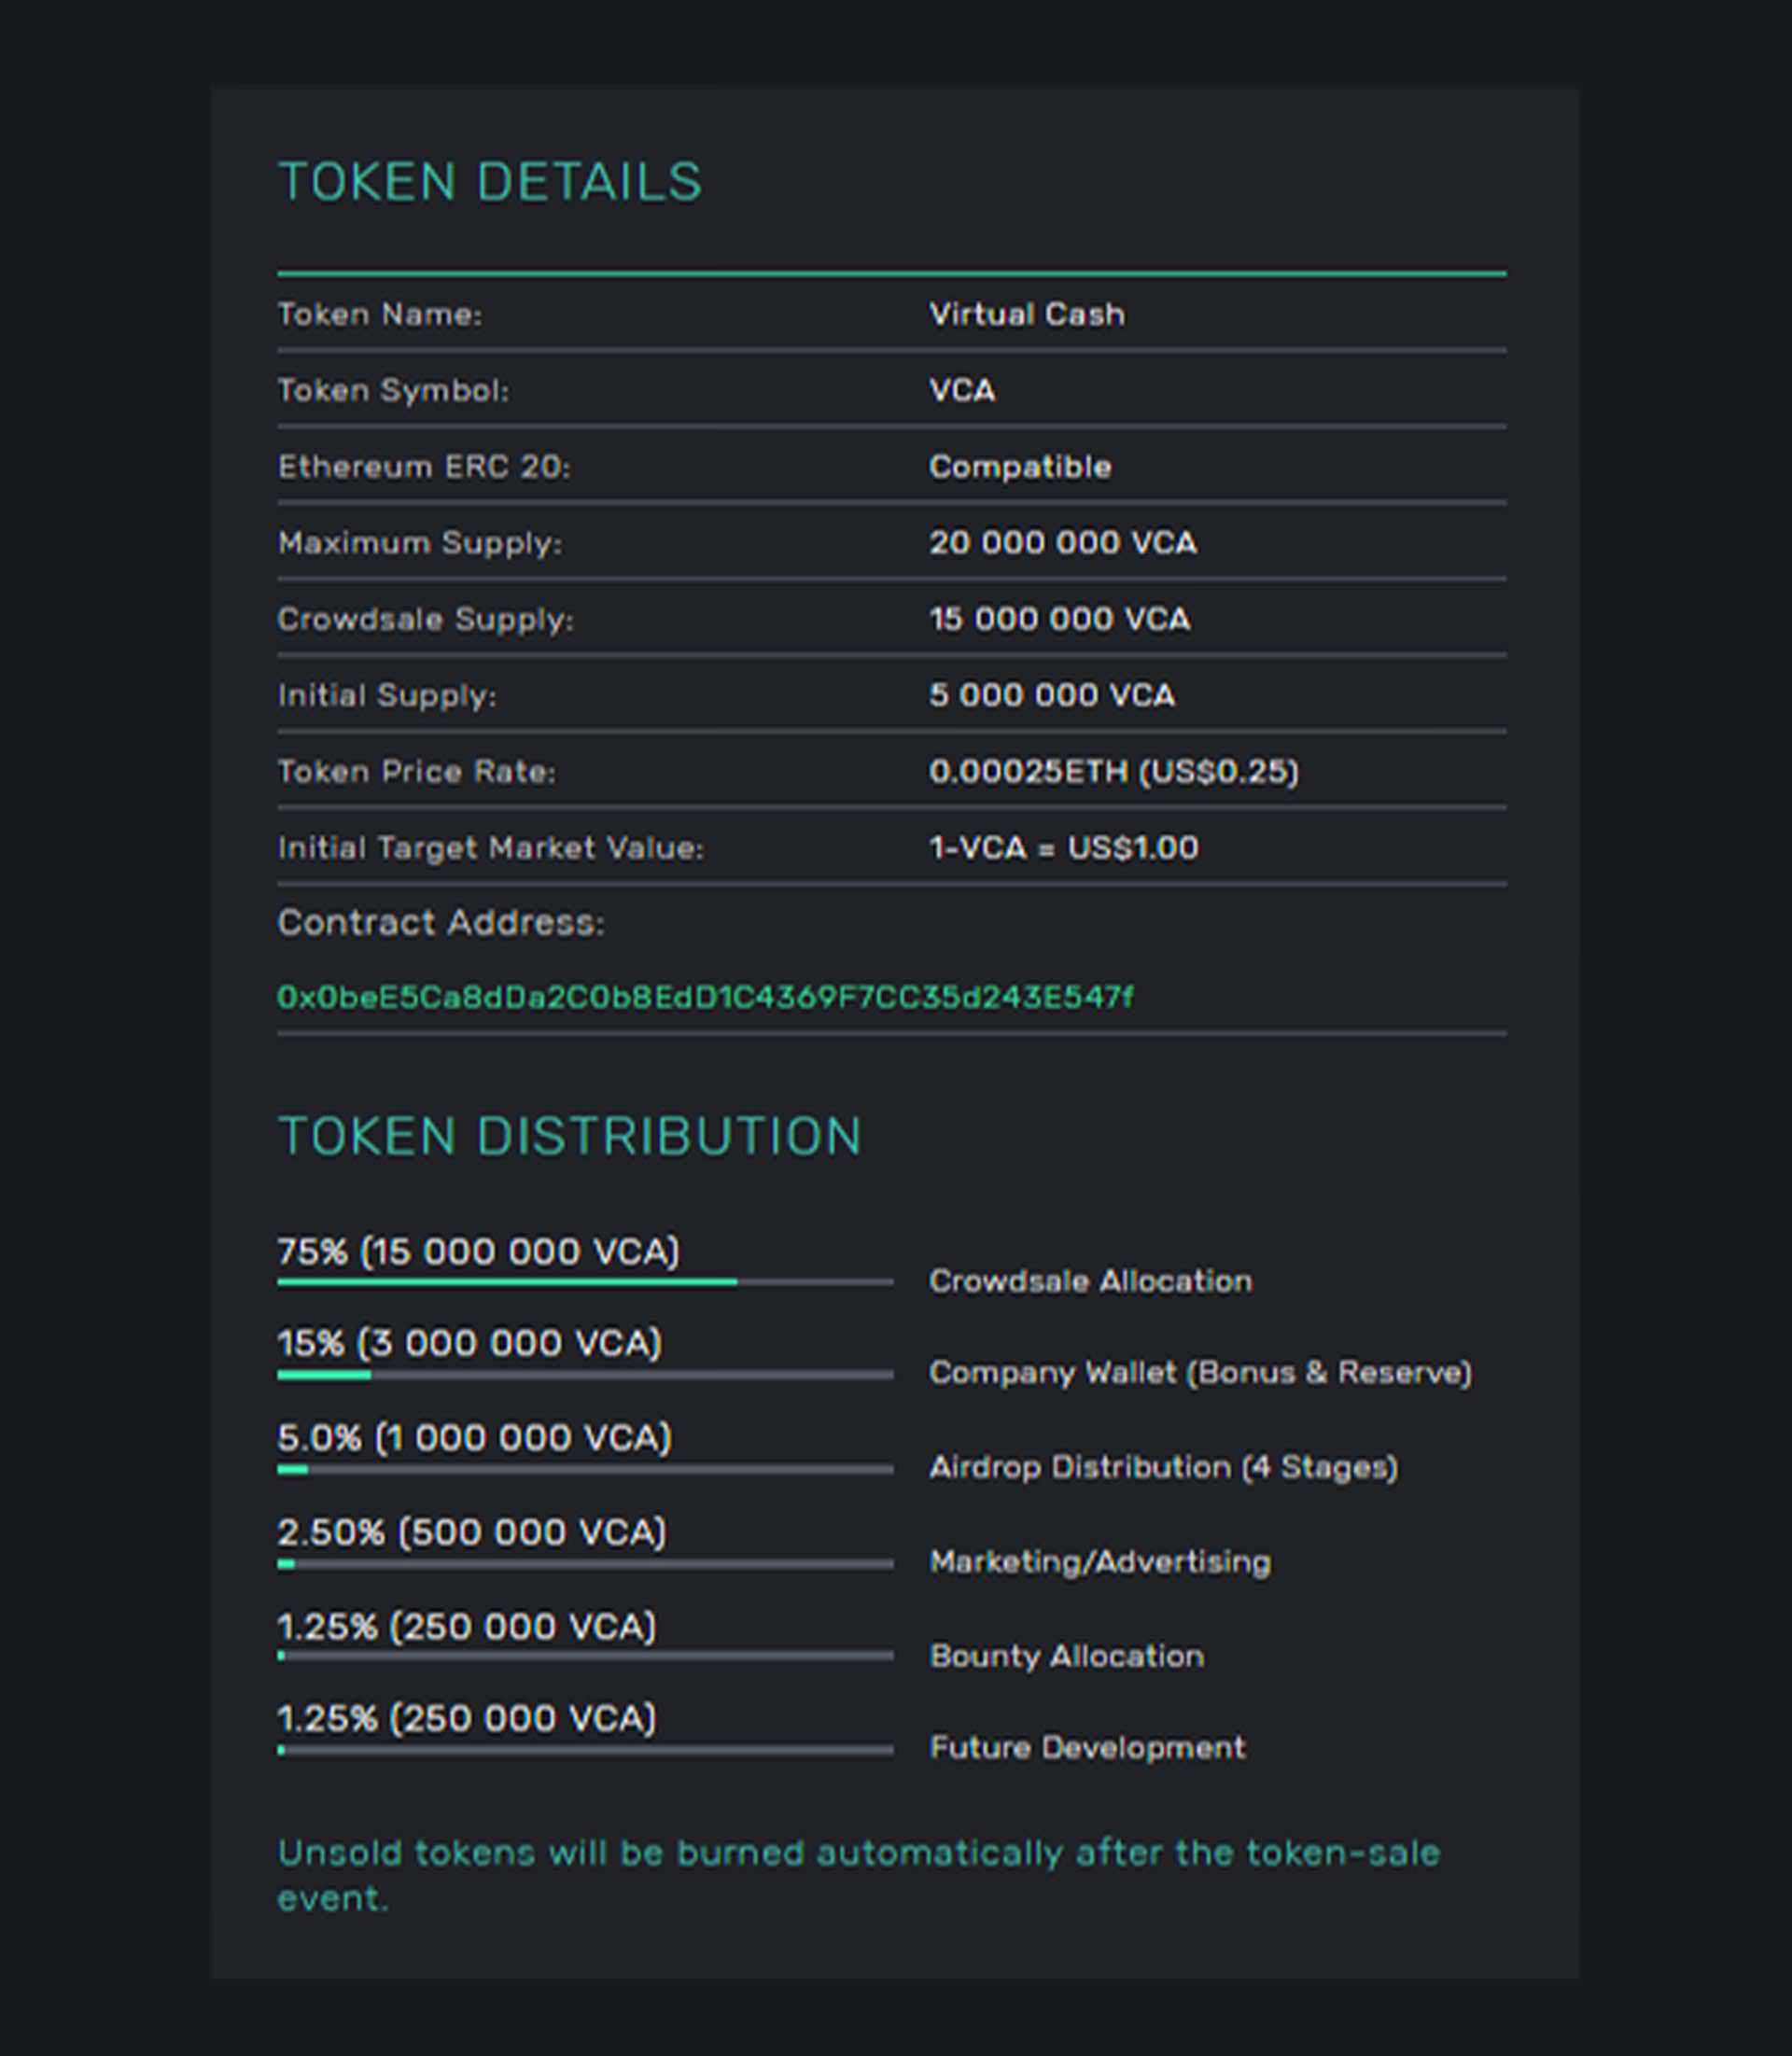1792x2056 pixels.
Task: Click the TOKEN DETAILS heading
Action: (490, 182)
